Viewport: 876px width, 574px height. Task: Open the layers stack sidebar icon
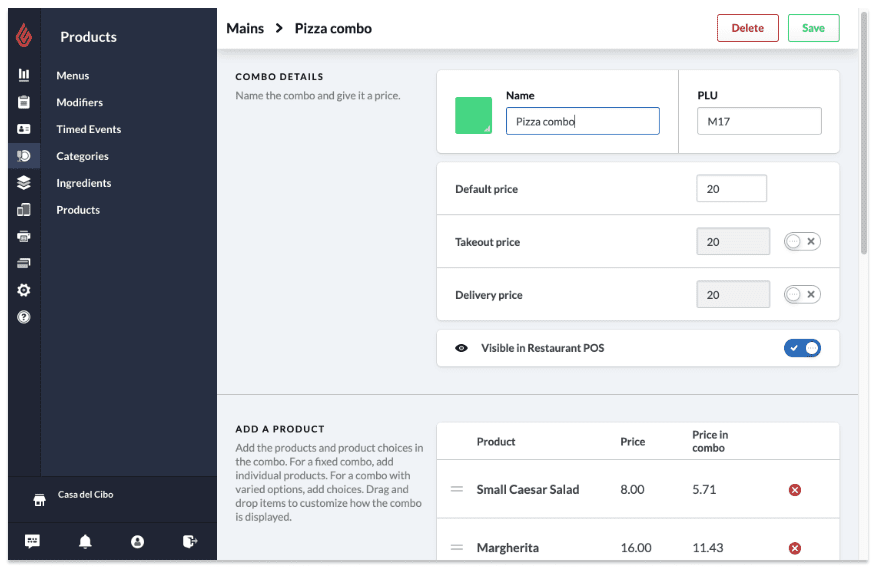(24, 183)
